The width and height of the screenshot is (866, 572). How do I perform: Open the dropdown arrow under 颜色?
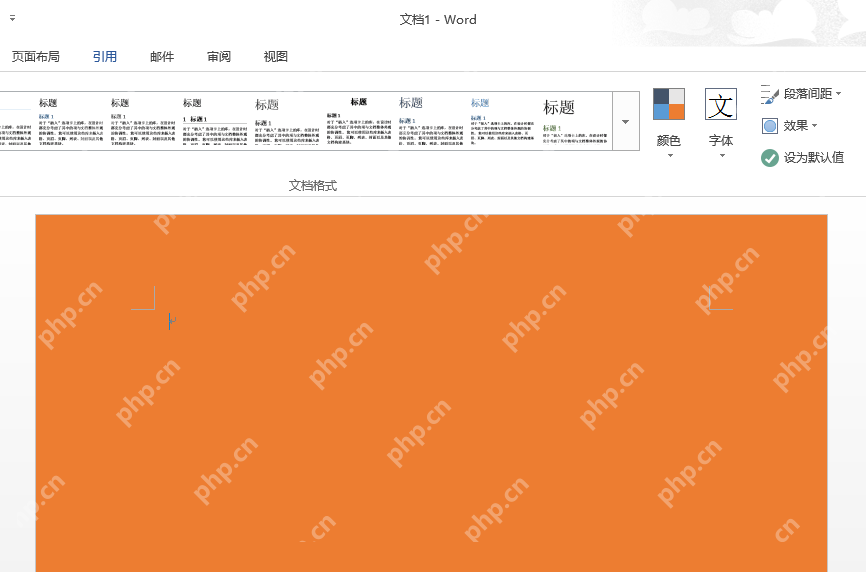(670, 156)
